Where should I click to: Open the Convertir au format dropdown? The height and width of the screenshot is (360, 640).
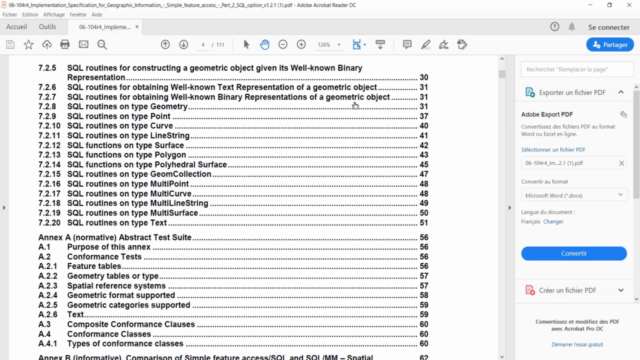click(x=574, y=195)
